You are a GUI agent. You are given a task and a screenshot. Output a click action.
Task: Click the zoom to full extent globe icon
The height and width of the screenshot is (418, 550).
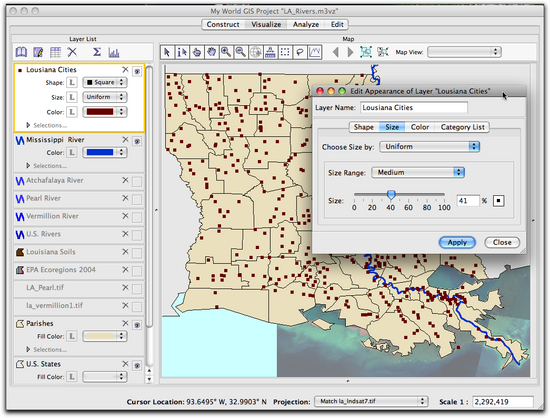(255, 52)
